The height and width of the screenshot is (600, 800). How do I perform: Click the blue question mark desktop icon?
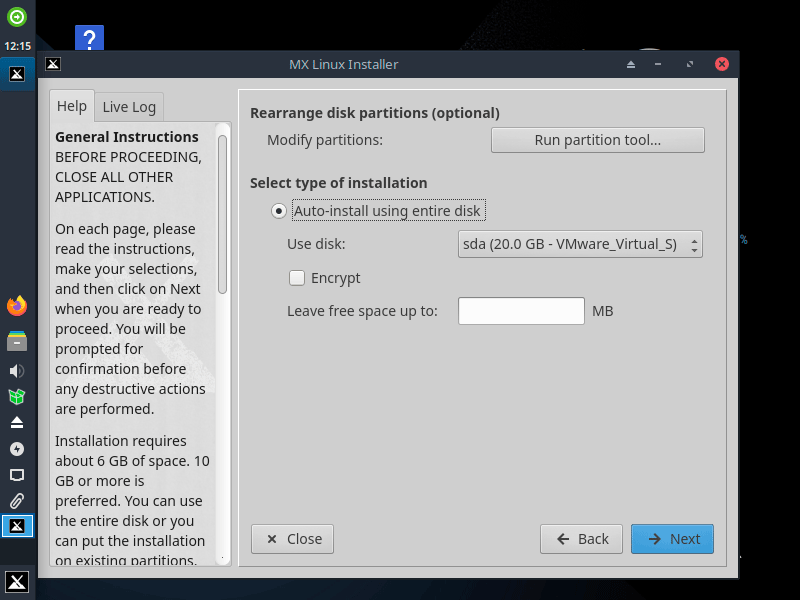coord(89,41)
